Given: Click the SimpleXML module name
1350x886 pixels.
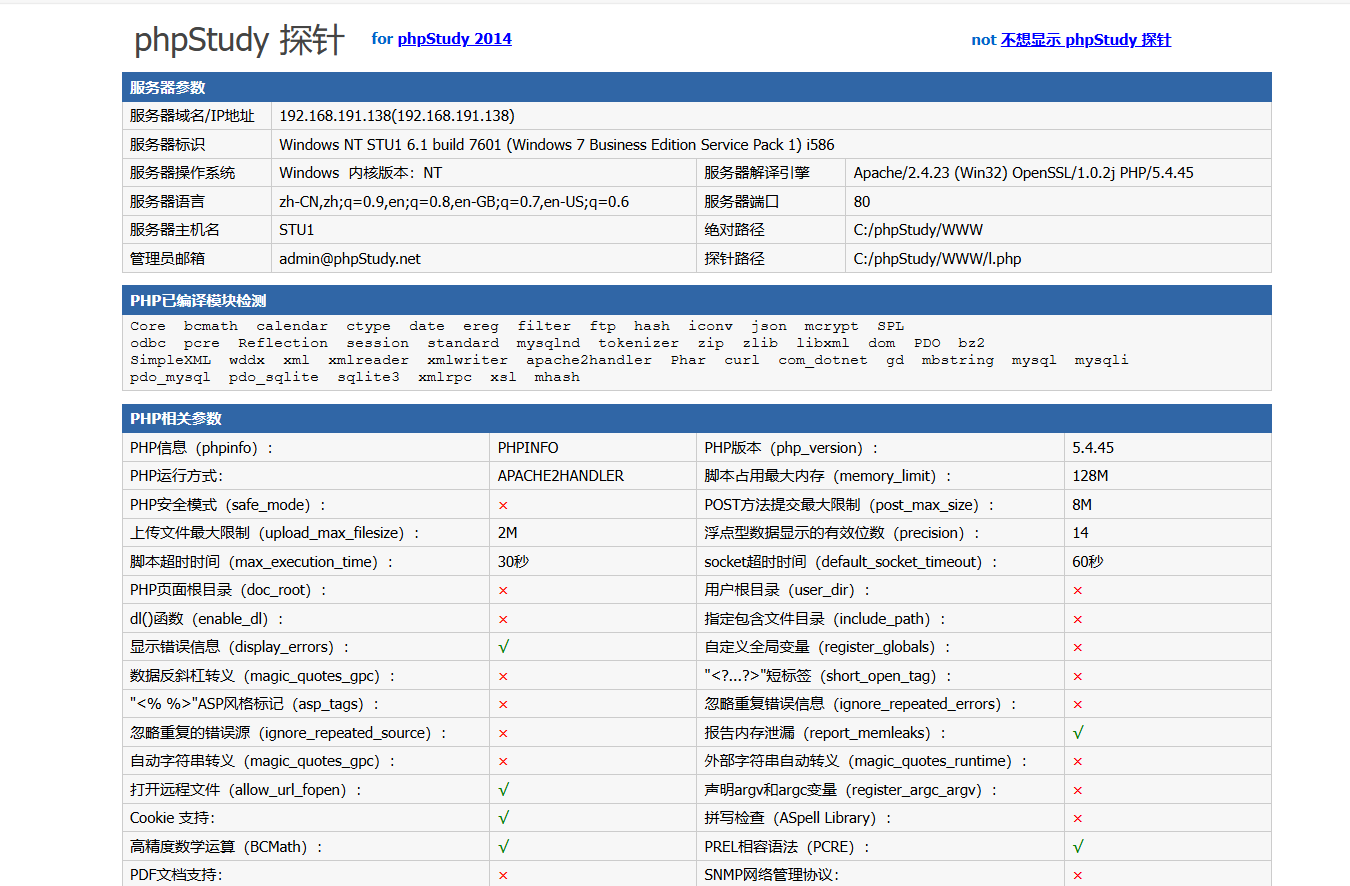Looking at the screenshot, I should tap(170, 360).
